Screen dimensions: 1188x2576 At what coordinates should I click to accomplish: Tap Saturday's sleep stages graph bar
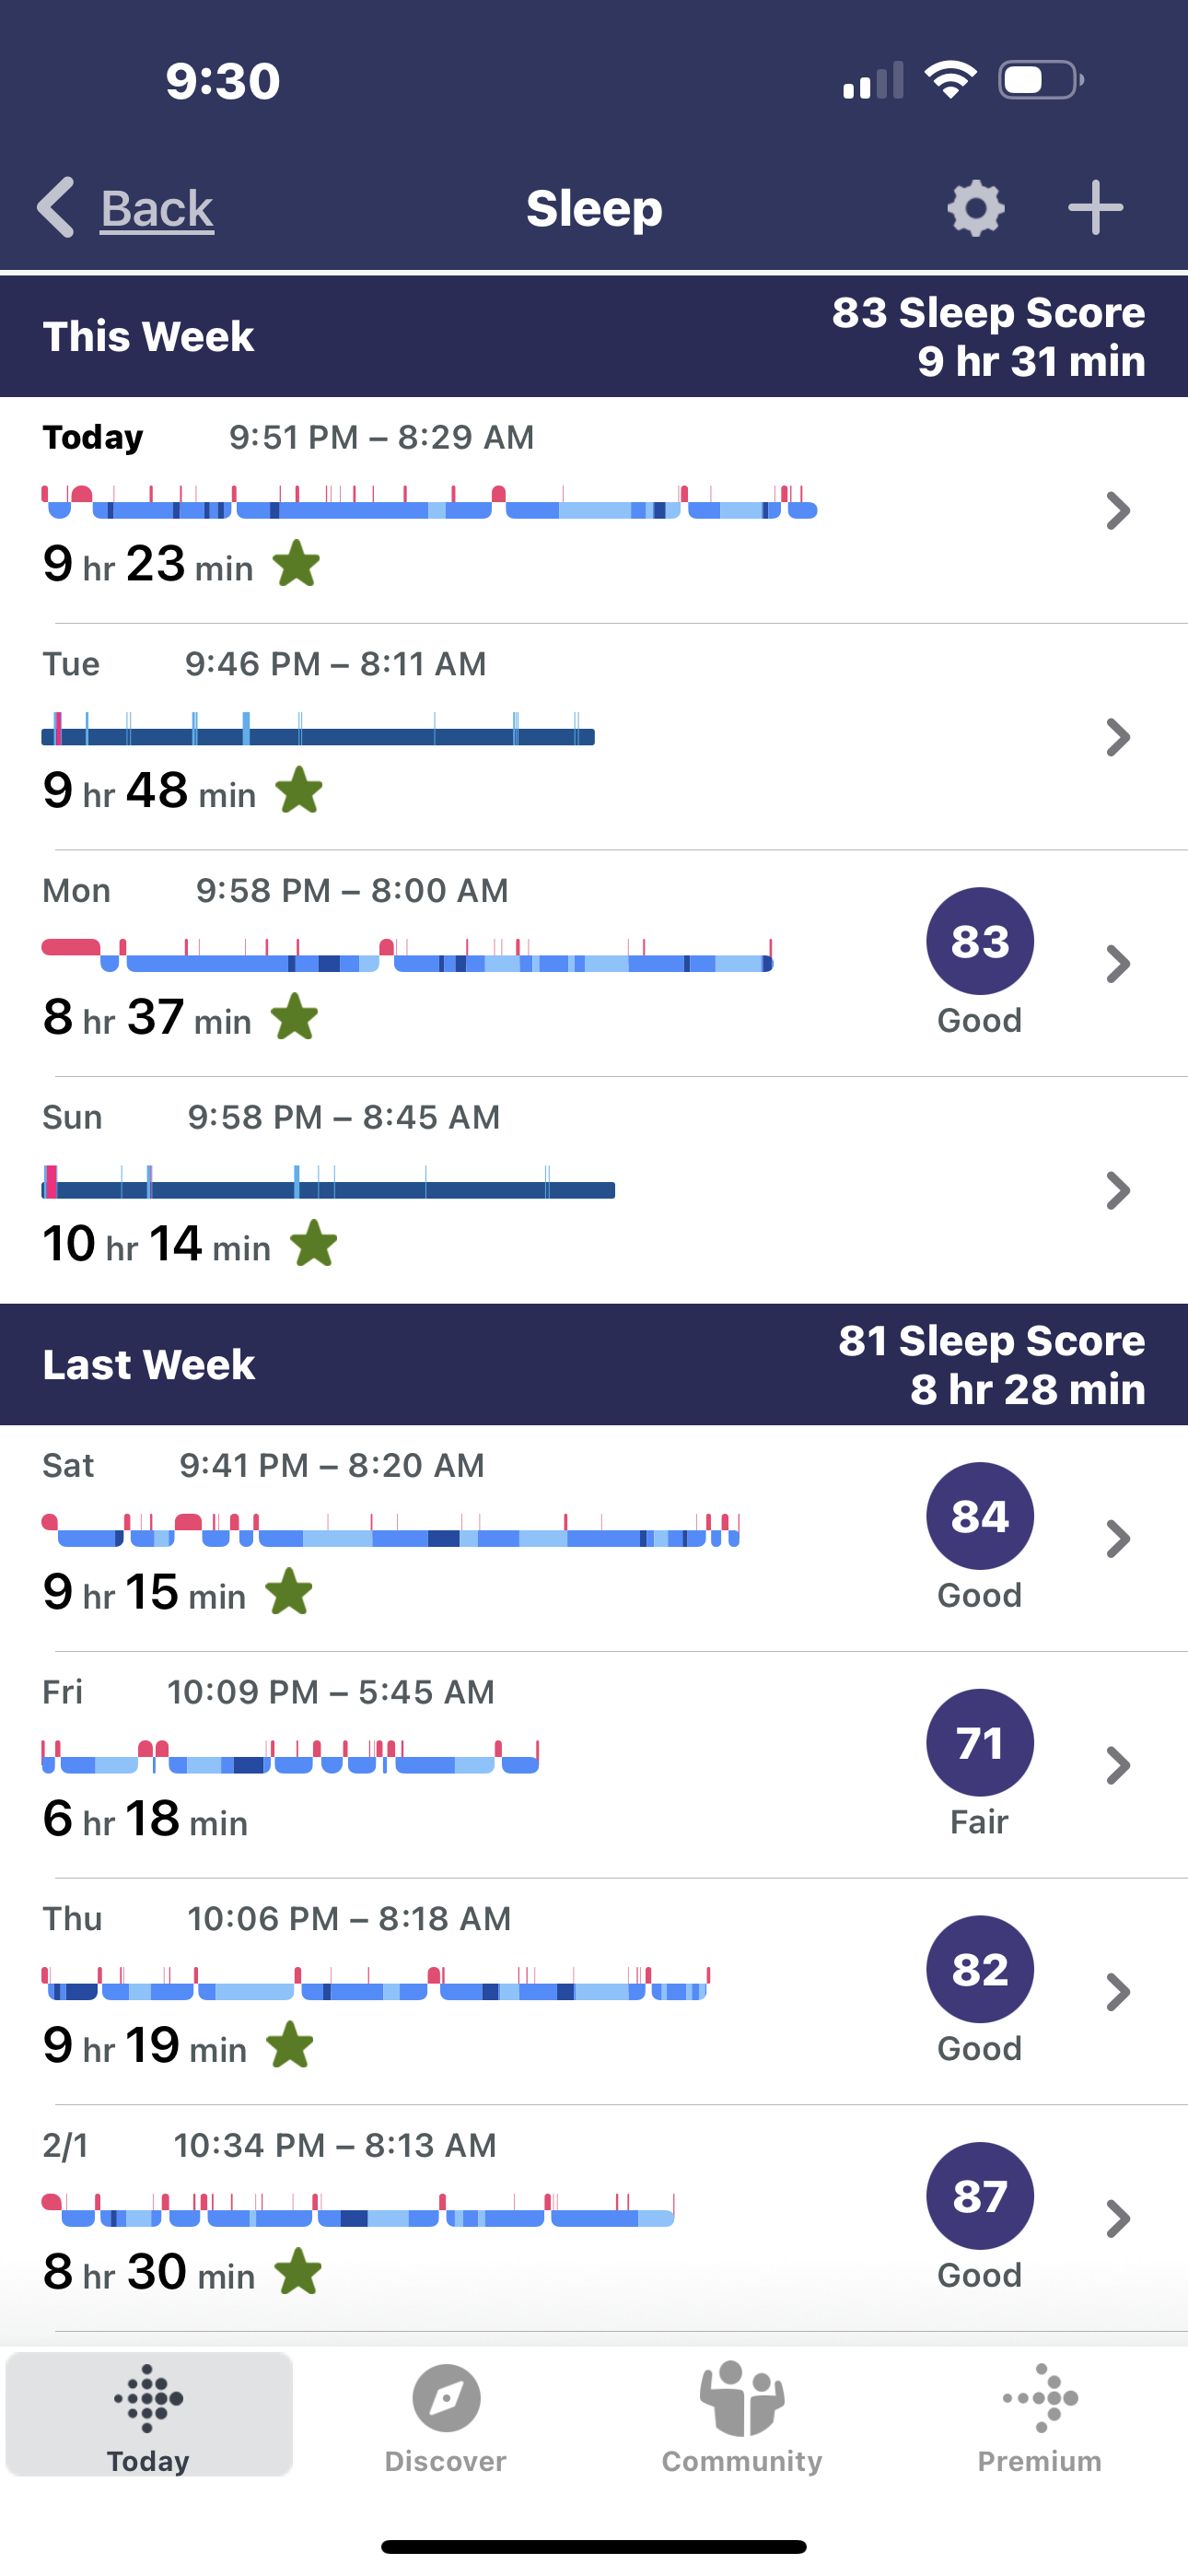click(390, 1532)
